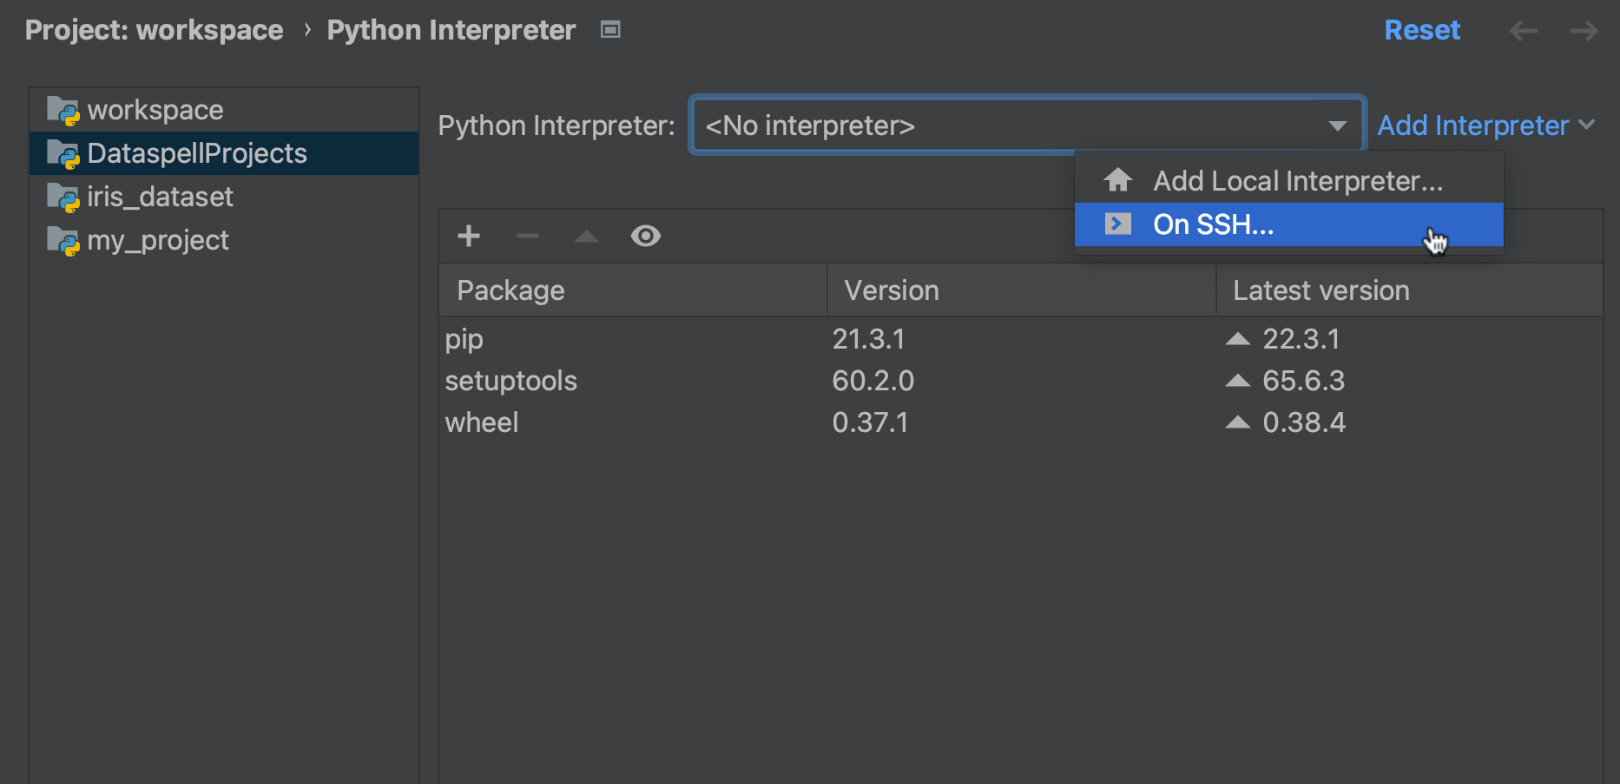Click the upgrade arrow next to setuptools 65.6.3
The width and height of the screenshot is (1620, 784).
[x=1238, y=381]
